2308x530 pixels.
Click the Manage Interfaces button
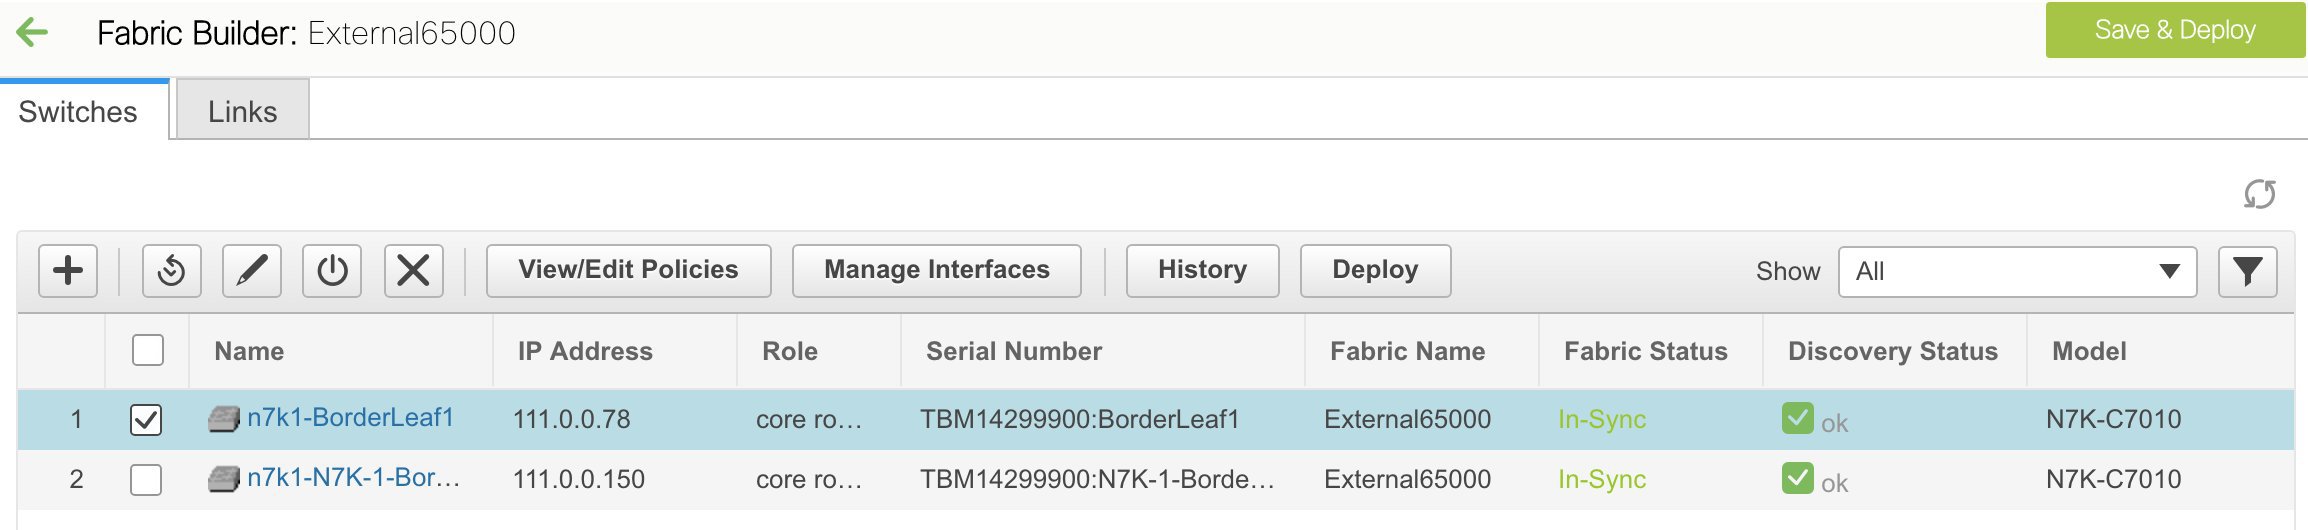pyautogui.click(x=936, y=270)
